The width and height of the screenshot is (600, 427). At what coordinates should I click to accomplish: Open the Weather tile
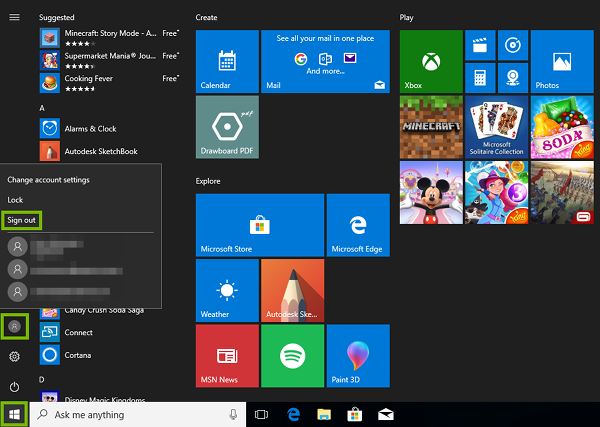[x=227, y=290]
